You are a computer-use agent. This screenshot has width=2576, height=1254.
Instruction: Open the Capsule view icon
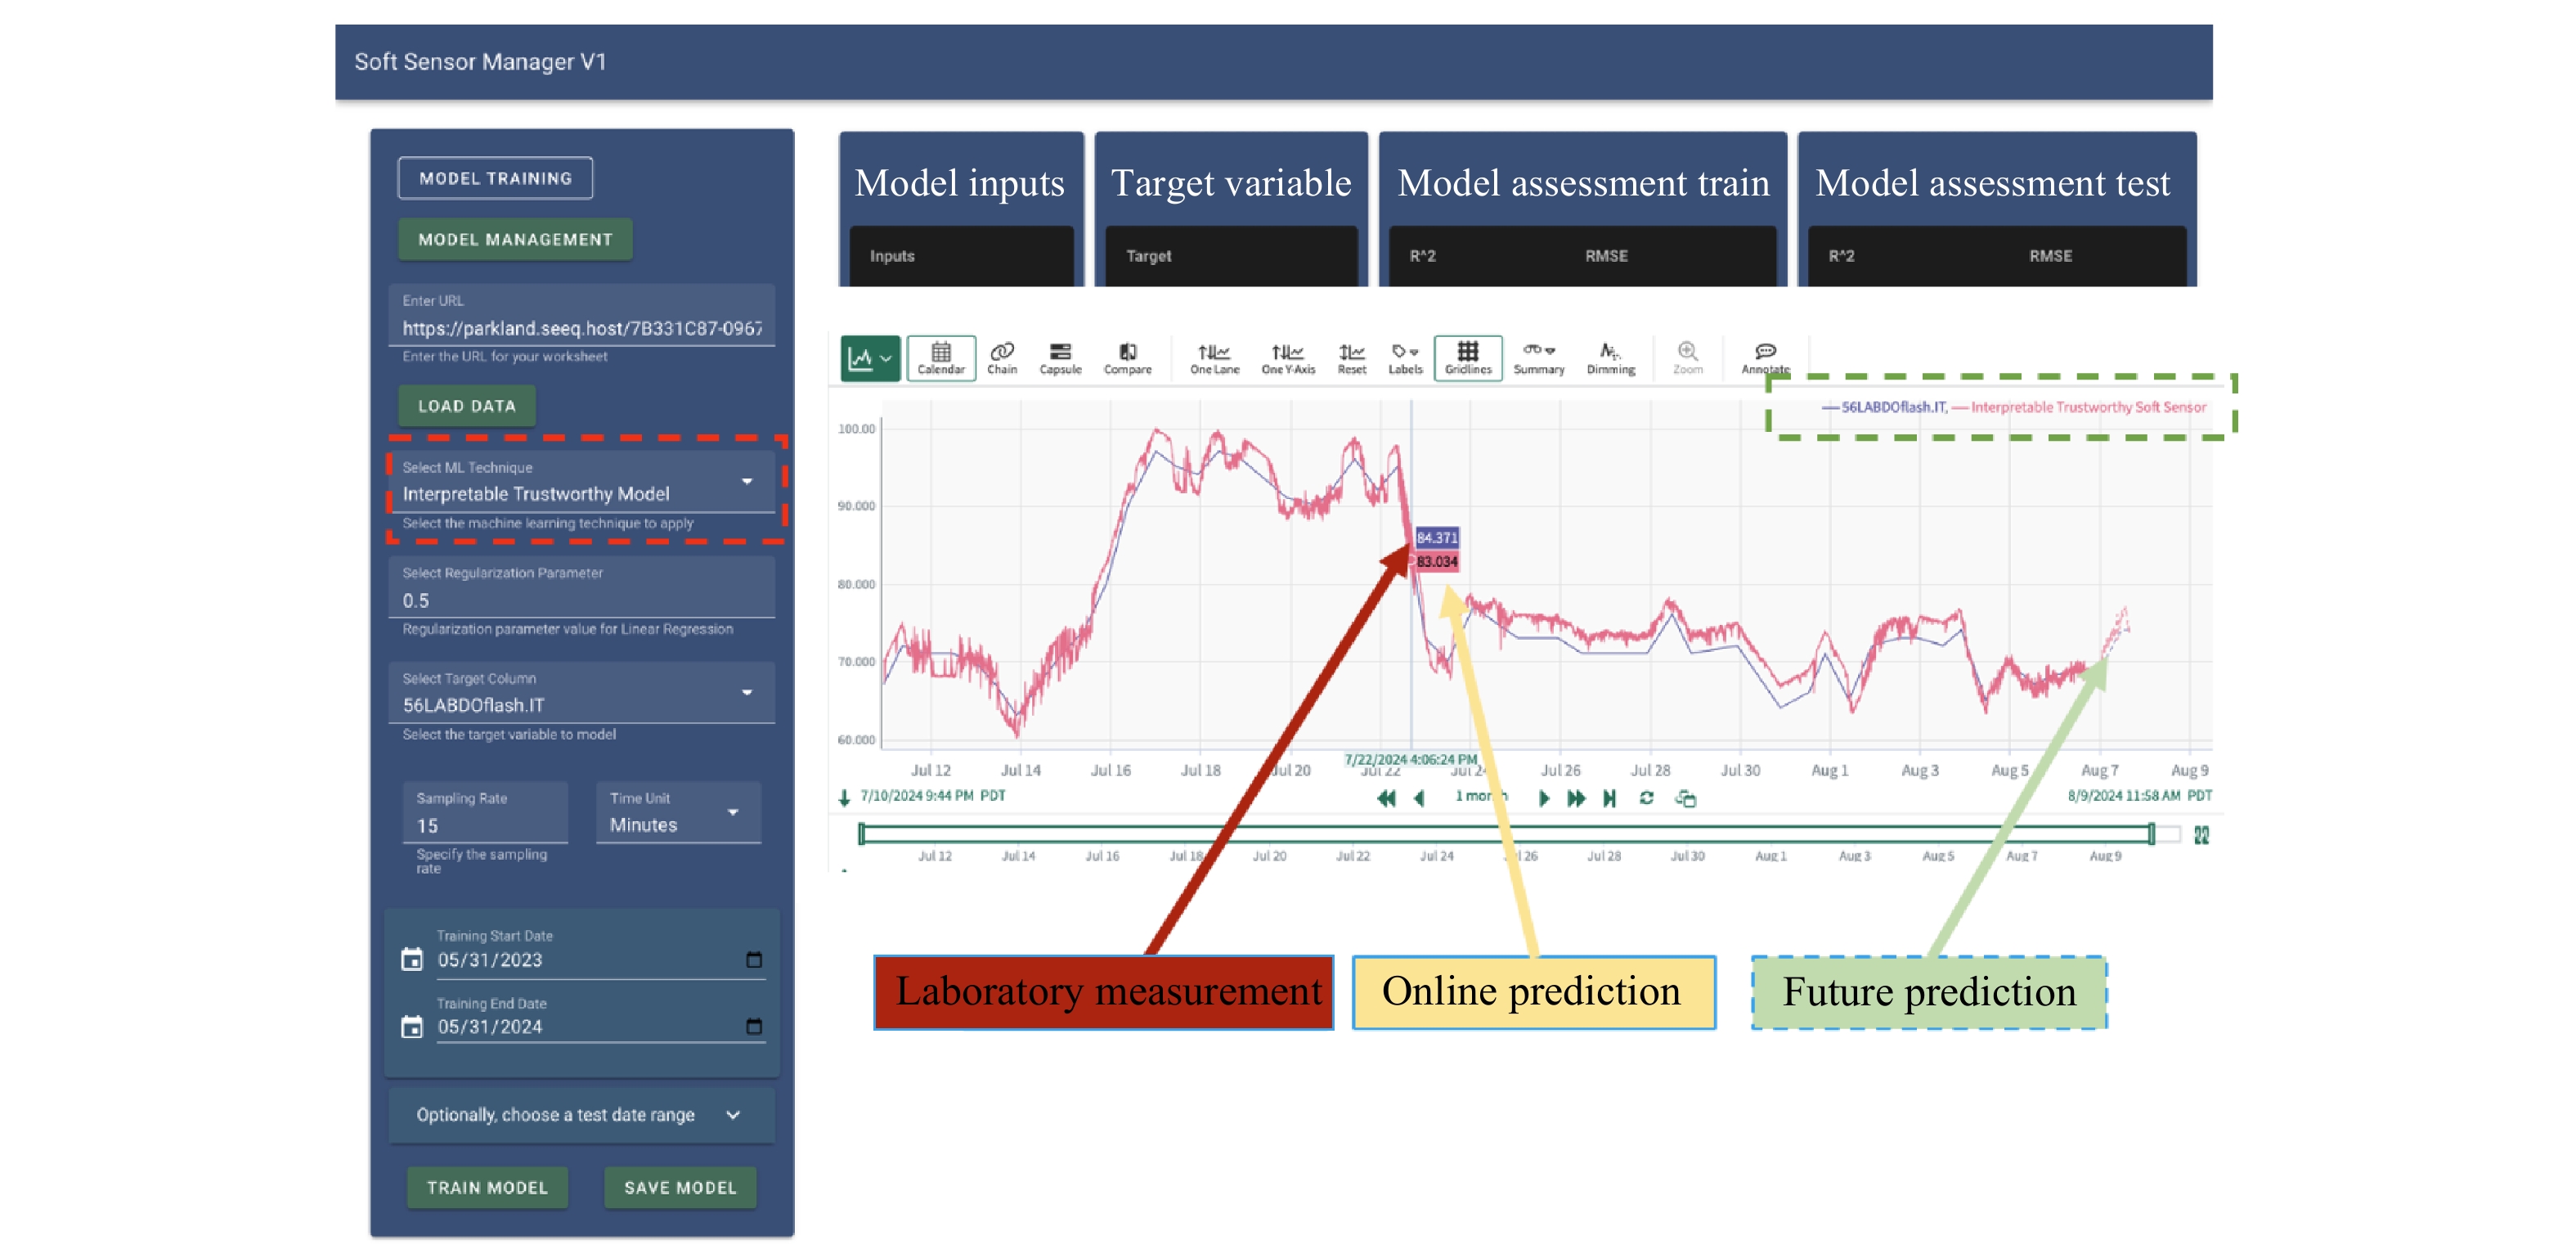pyautogui.click(x=1060, y=357)
